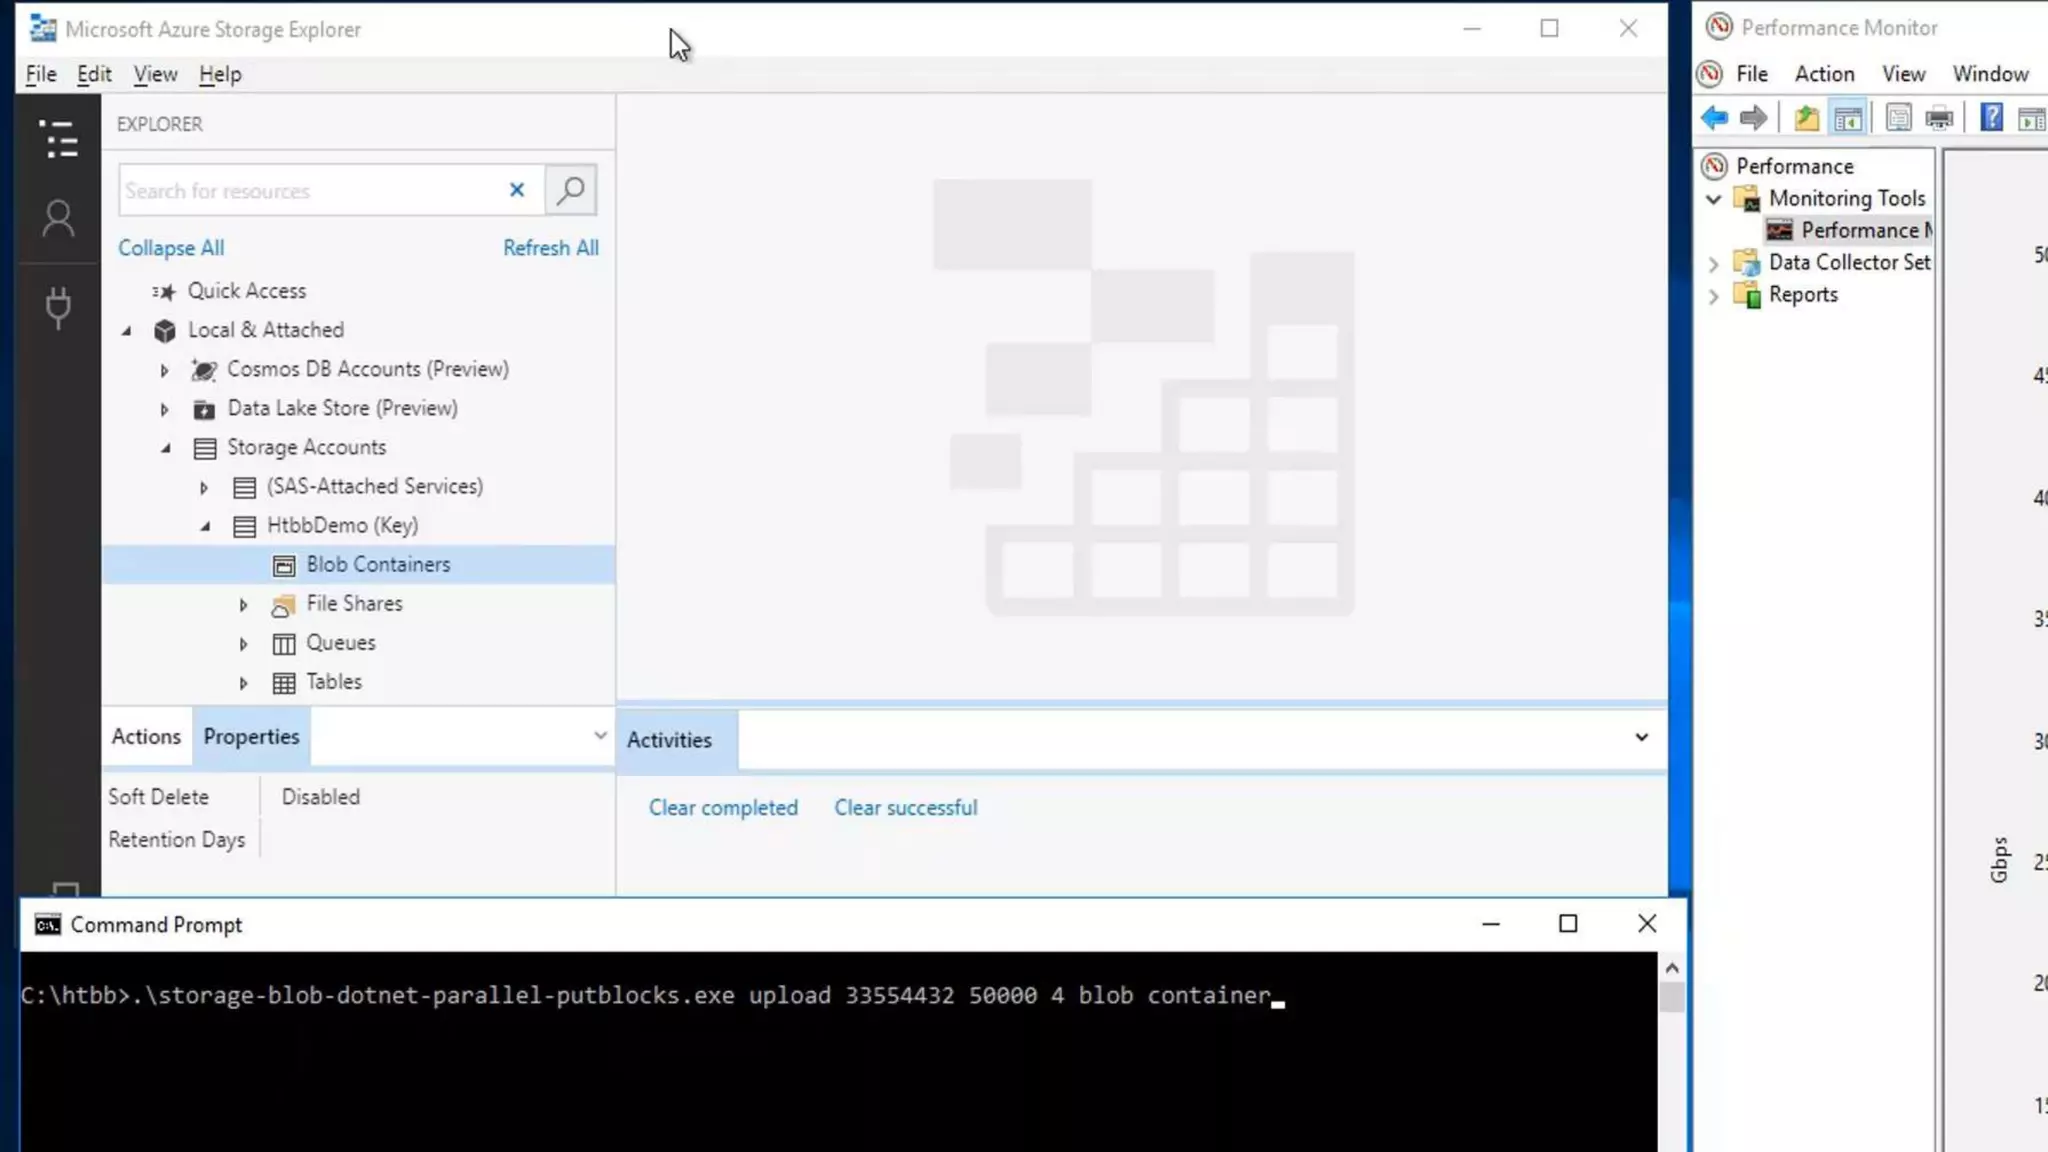
Task: Collapse the Storage Accounts tree node
Action: 166,448
